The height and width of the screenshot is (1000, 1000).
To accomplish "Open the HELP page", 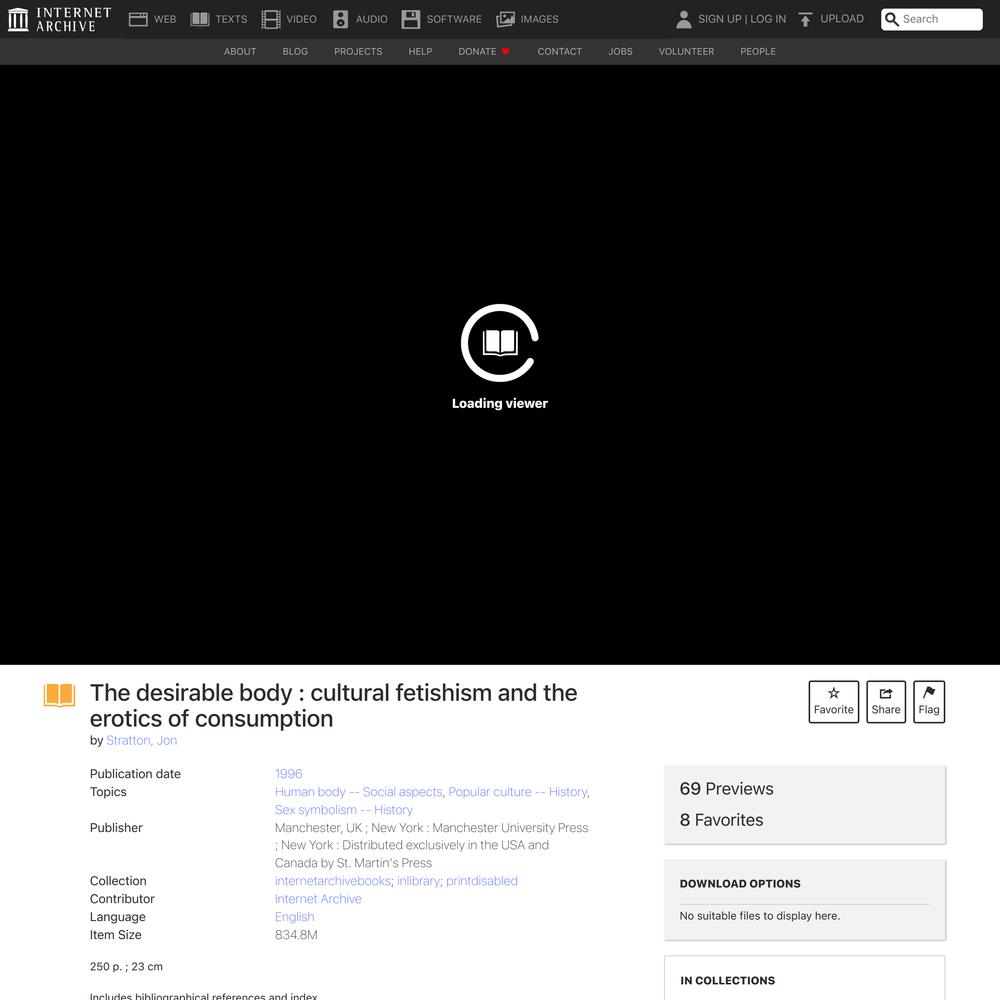I will (420, 52).
